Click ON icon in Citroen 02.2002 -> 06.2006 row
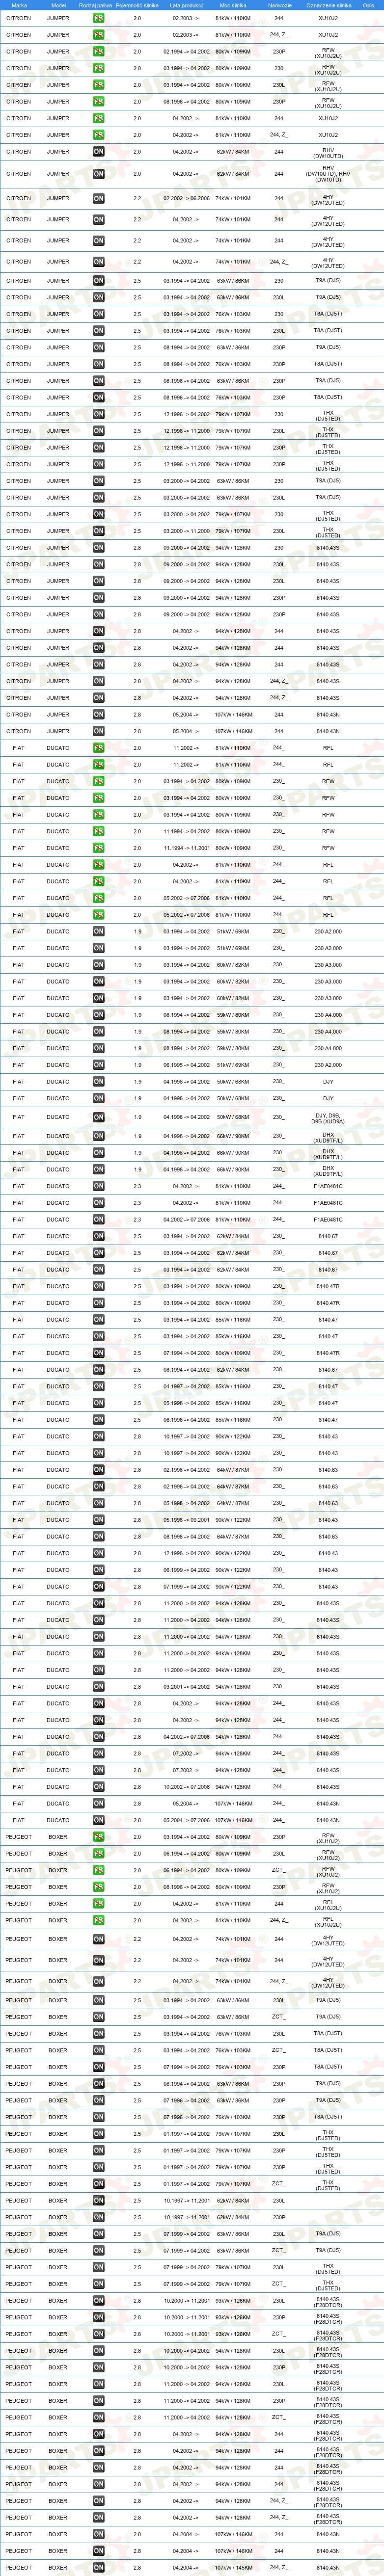Viewport: 384px width, 2576px height. [98, 198]
